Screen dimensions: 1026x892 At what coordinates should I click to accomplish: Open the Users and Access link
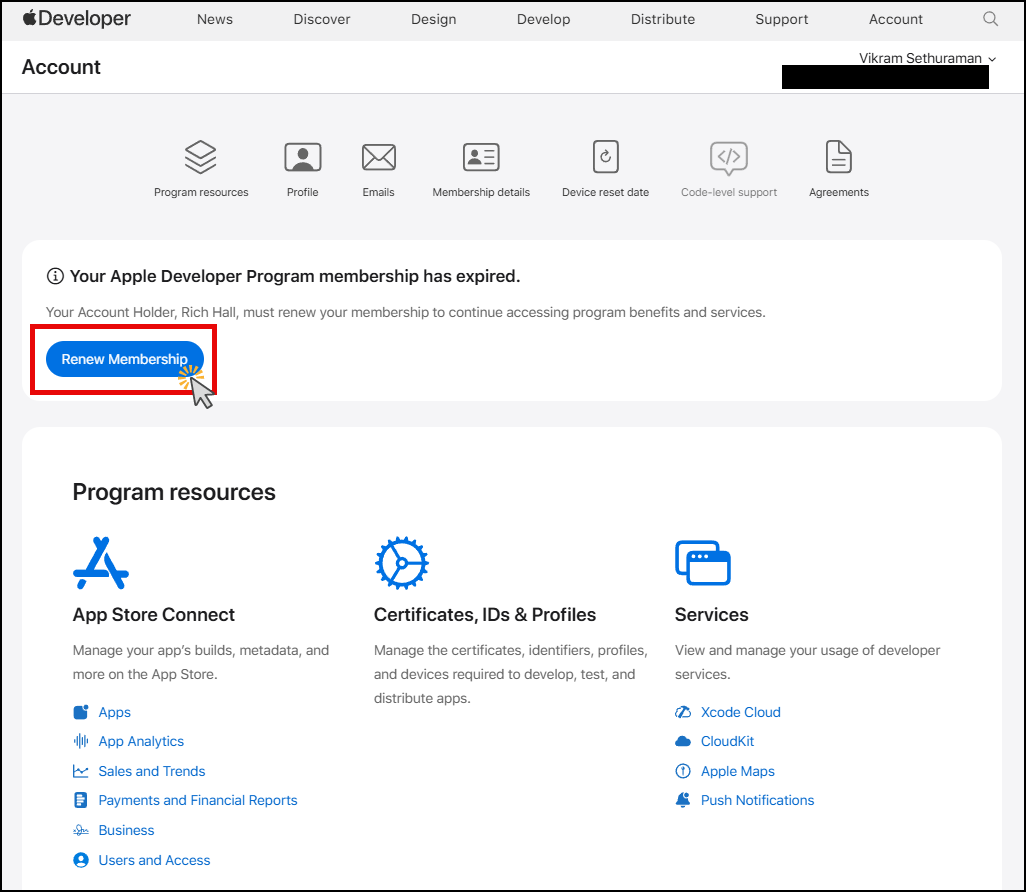pos(154,860)
